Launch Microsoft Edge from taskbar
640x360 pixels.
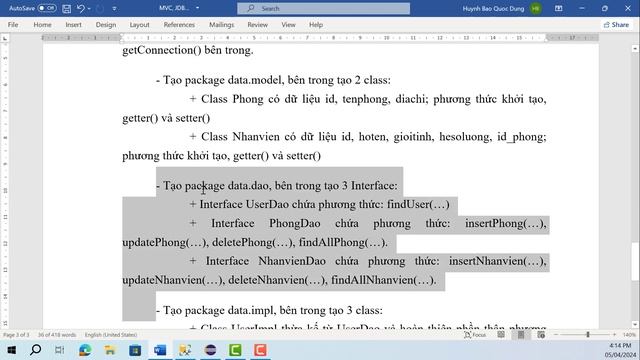[85, 350]
